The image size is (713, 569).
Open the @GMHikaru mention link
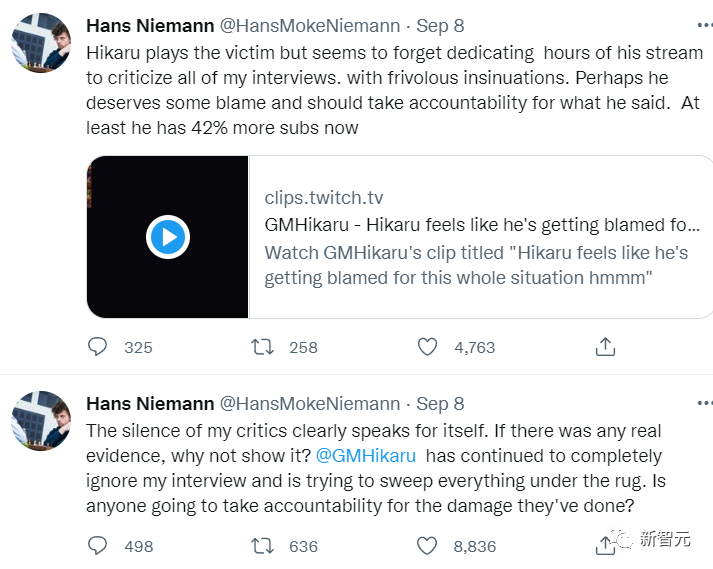click(365, 456)
